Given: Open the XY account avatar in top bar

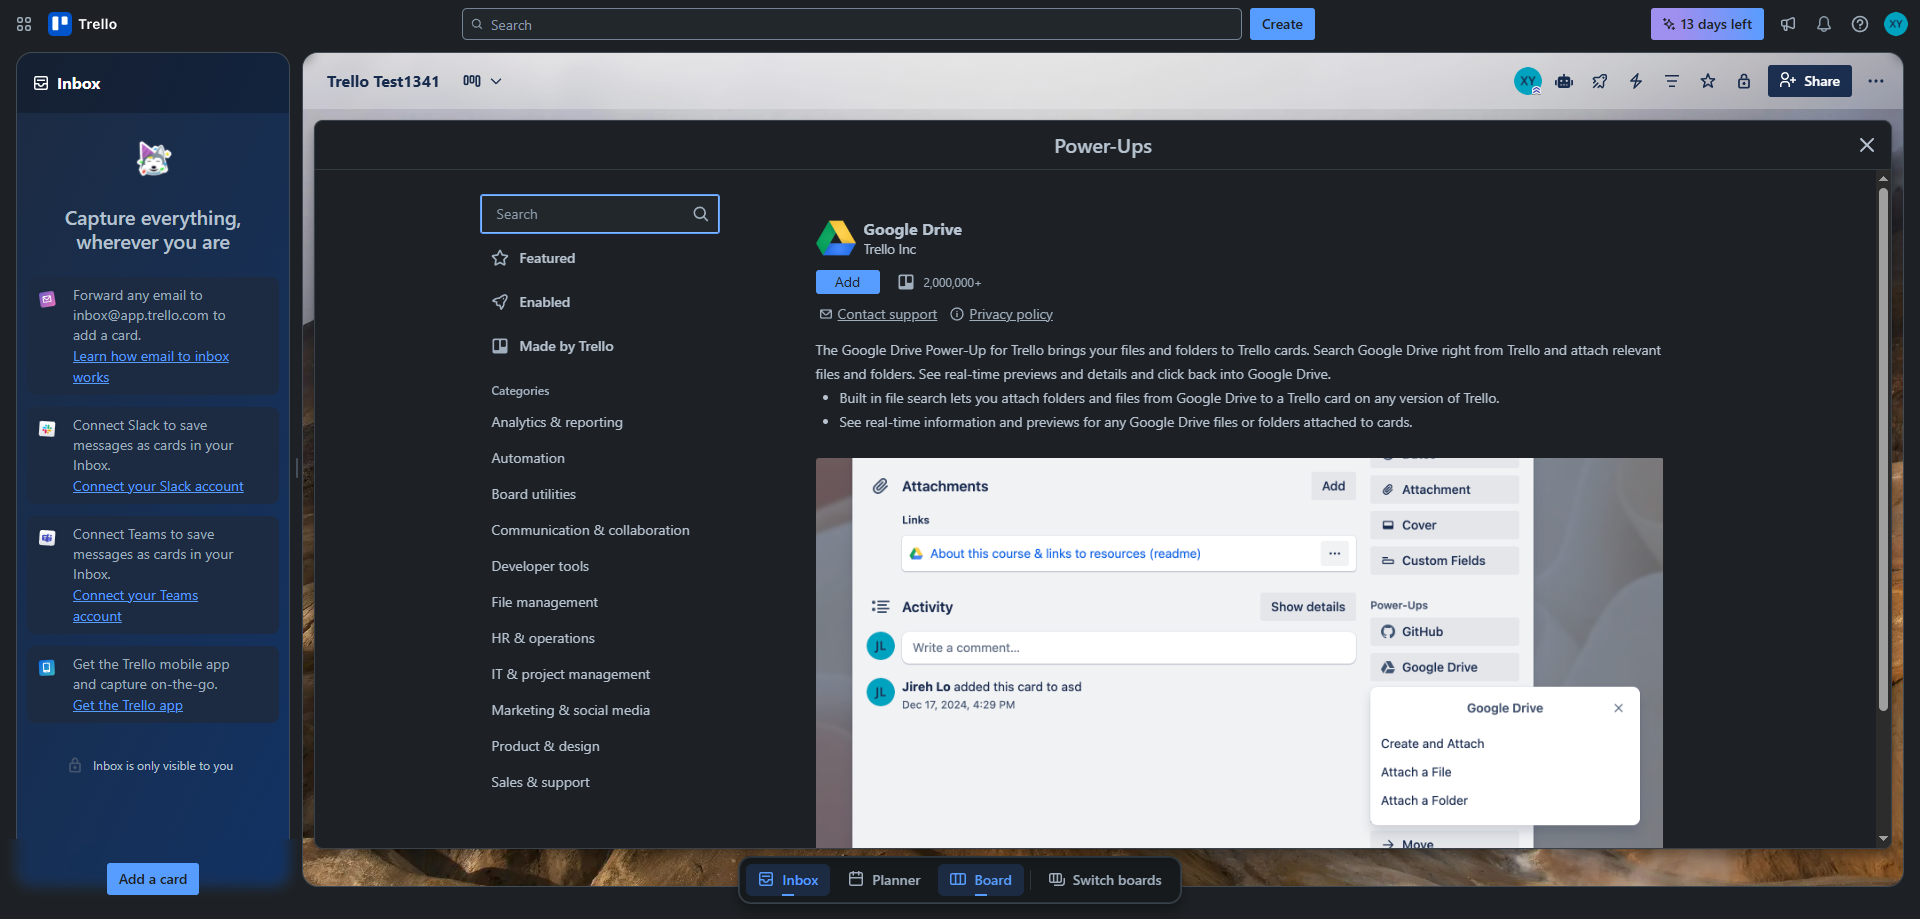Looking at the screenshot, I should tap(1896, 24).
